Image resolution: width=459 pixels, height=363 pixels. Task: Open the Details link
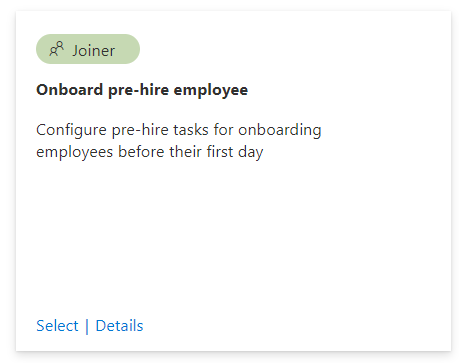(119, 326)
